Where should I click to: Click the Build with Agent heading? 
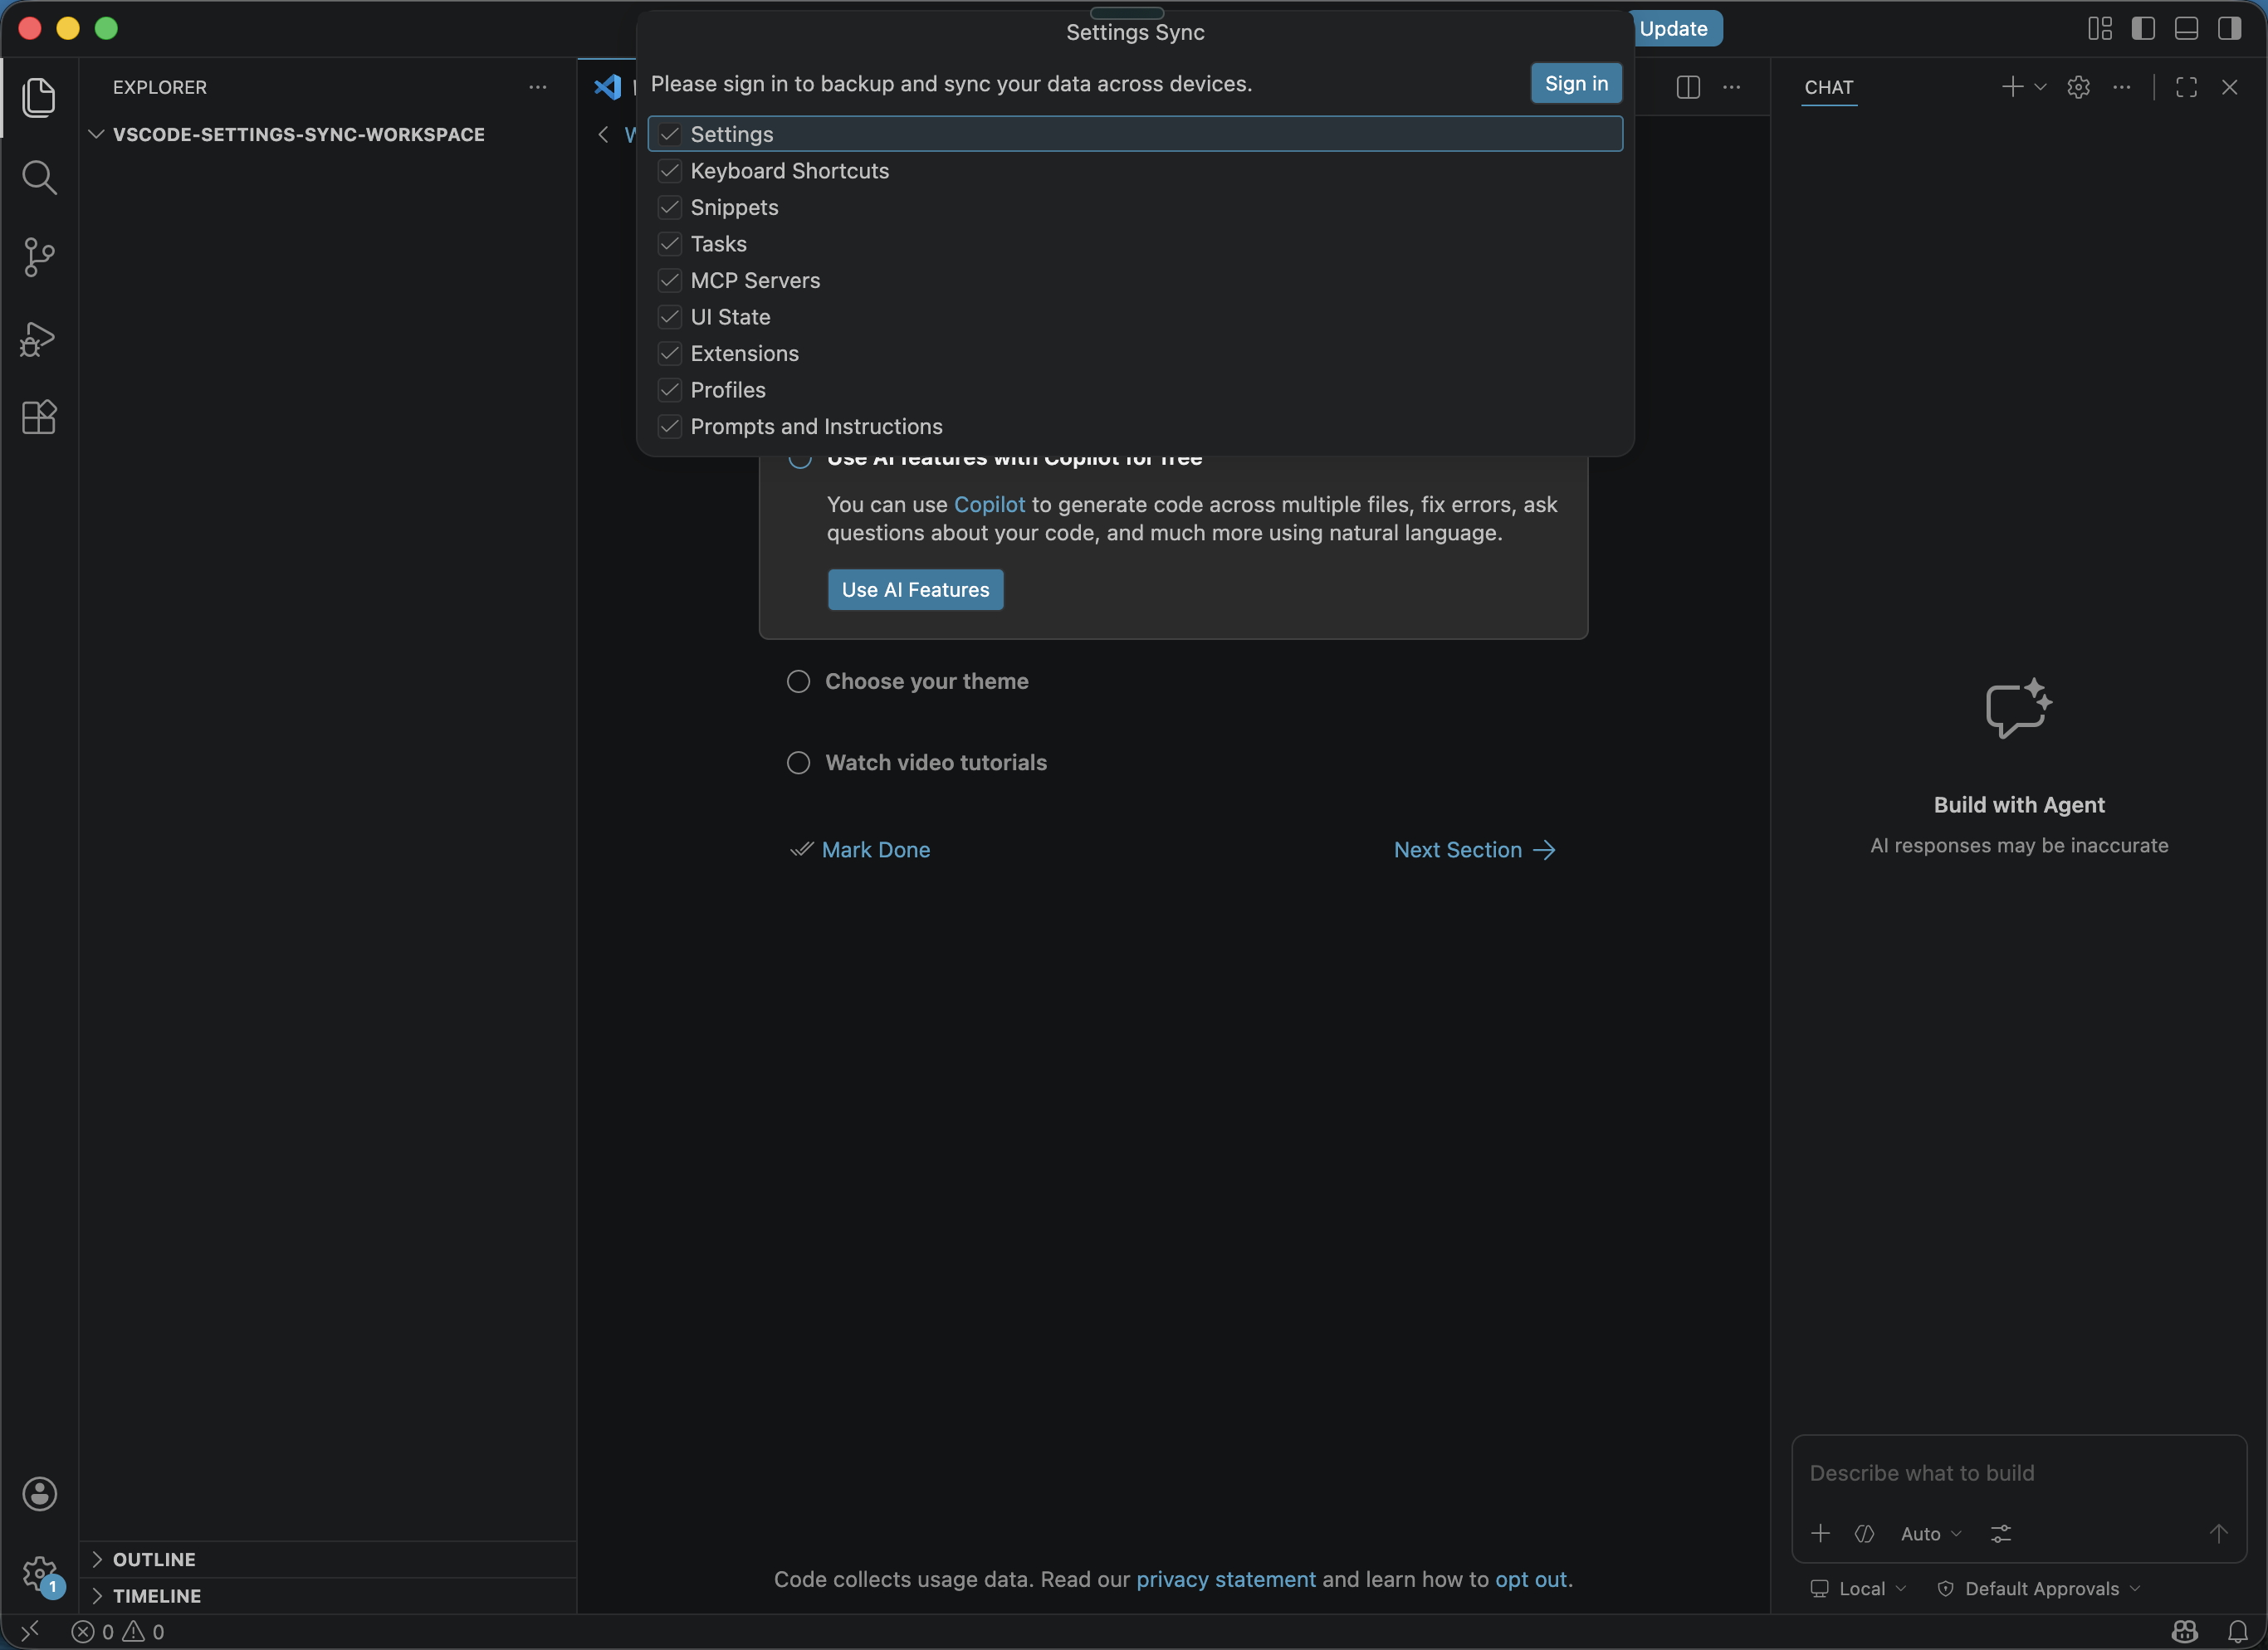2019,805
